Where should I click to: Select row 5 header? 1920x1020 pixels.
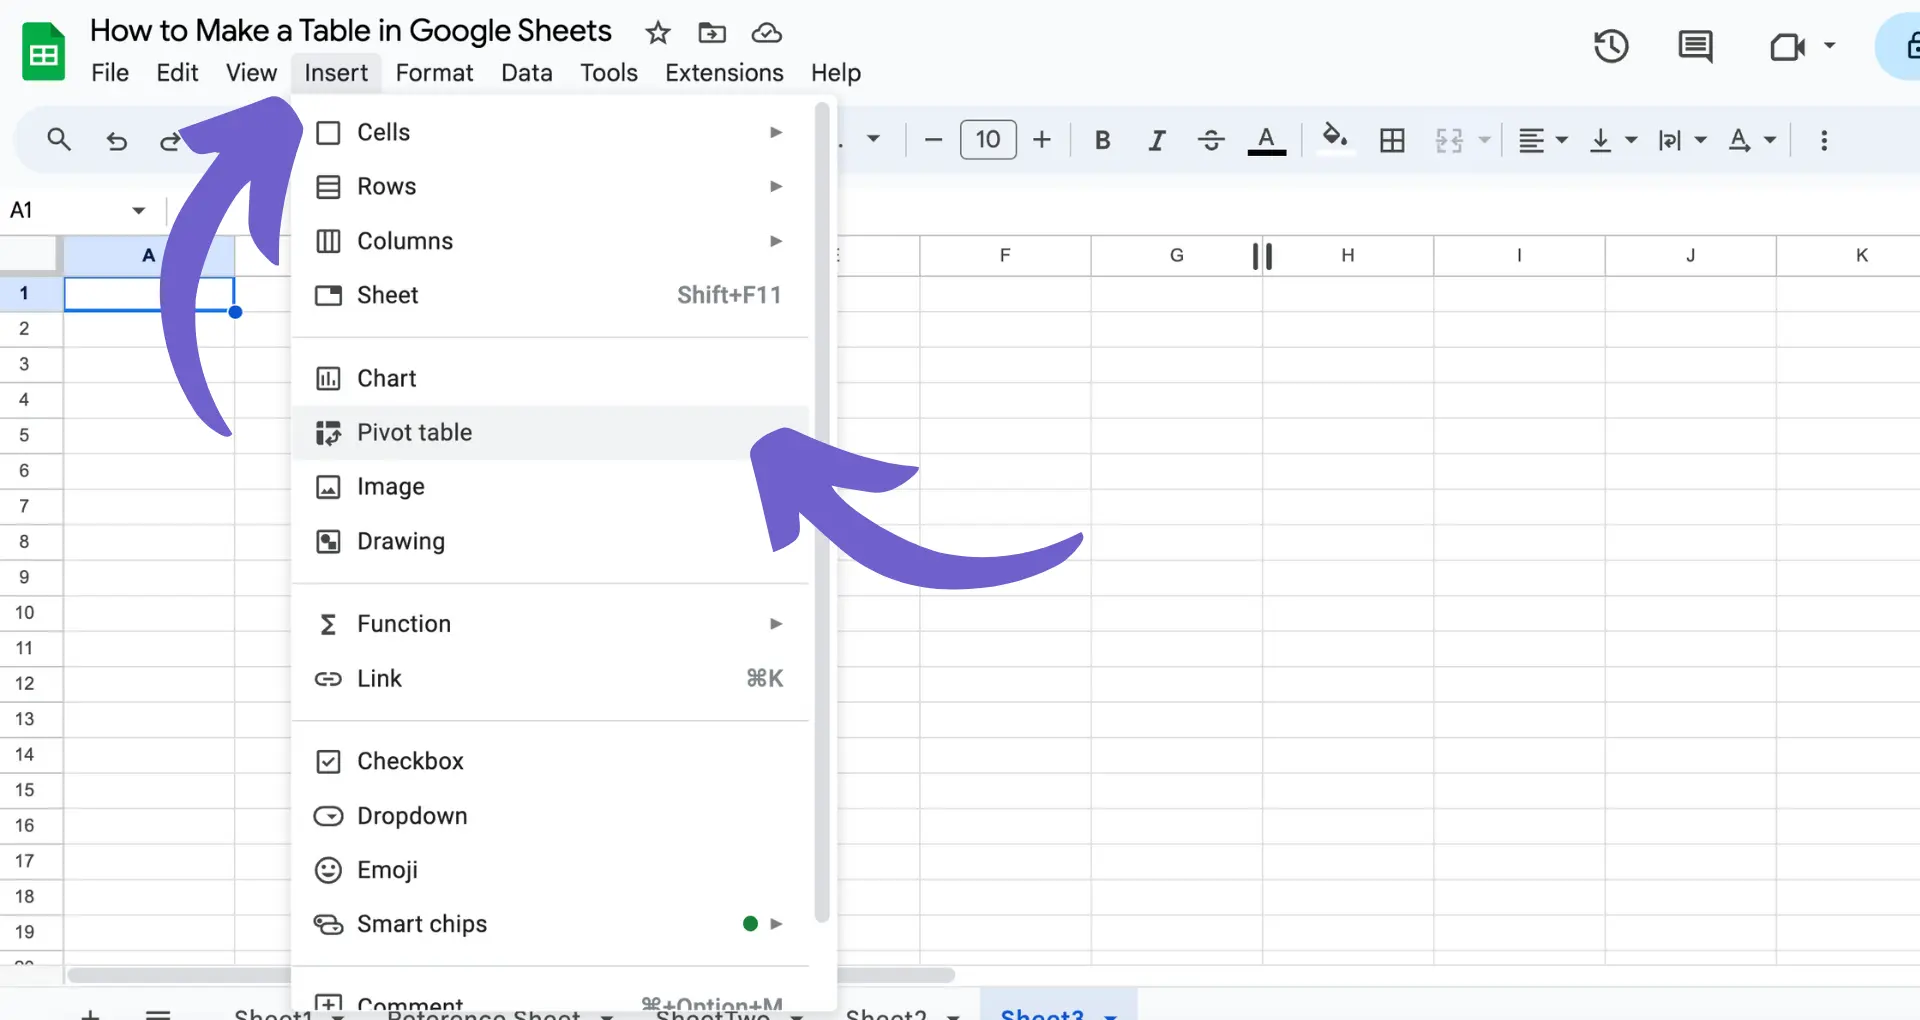(x=30, y=435)
